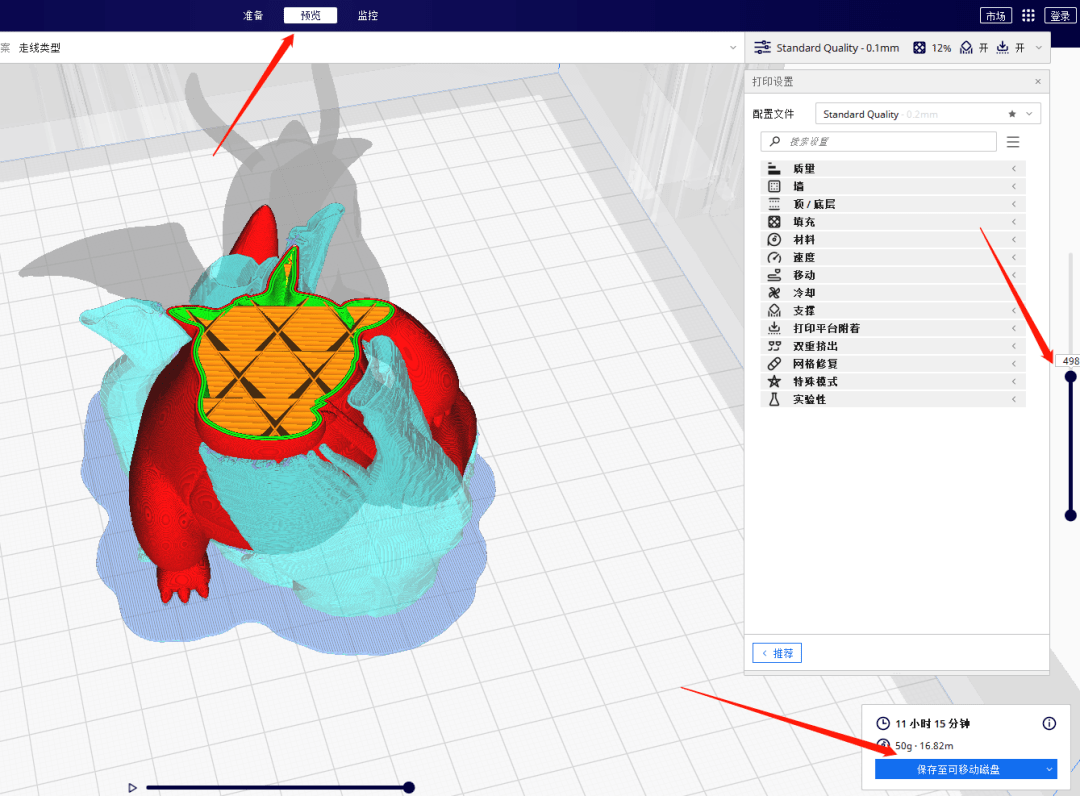Open the 移动 settings category
The width and height of the screenshot is (1080, 796).
[x=893, y=275]
